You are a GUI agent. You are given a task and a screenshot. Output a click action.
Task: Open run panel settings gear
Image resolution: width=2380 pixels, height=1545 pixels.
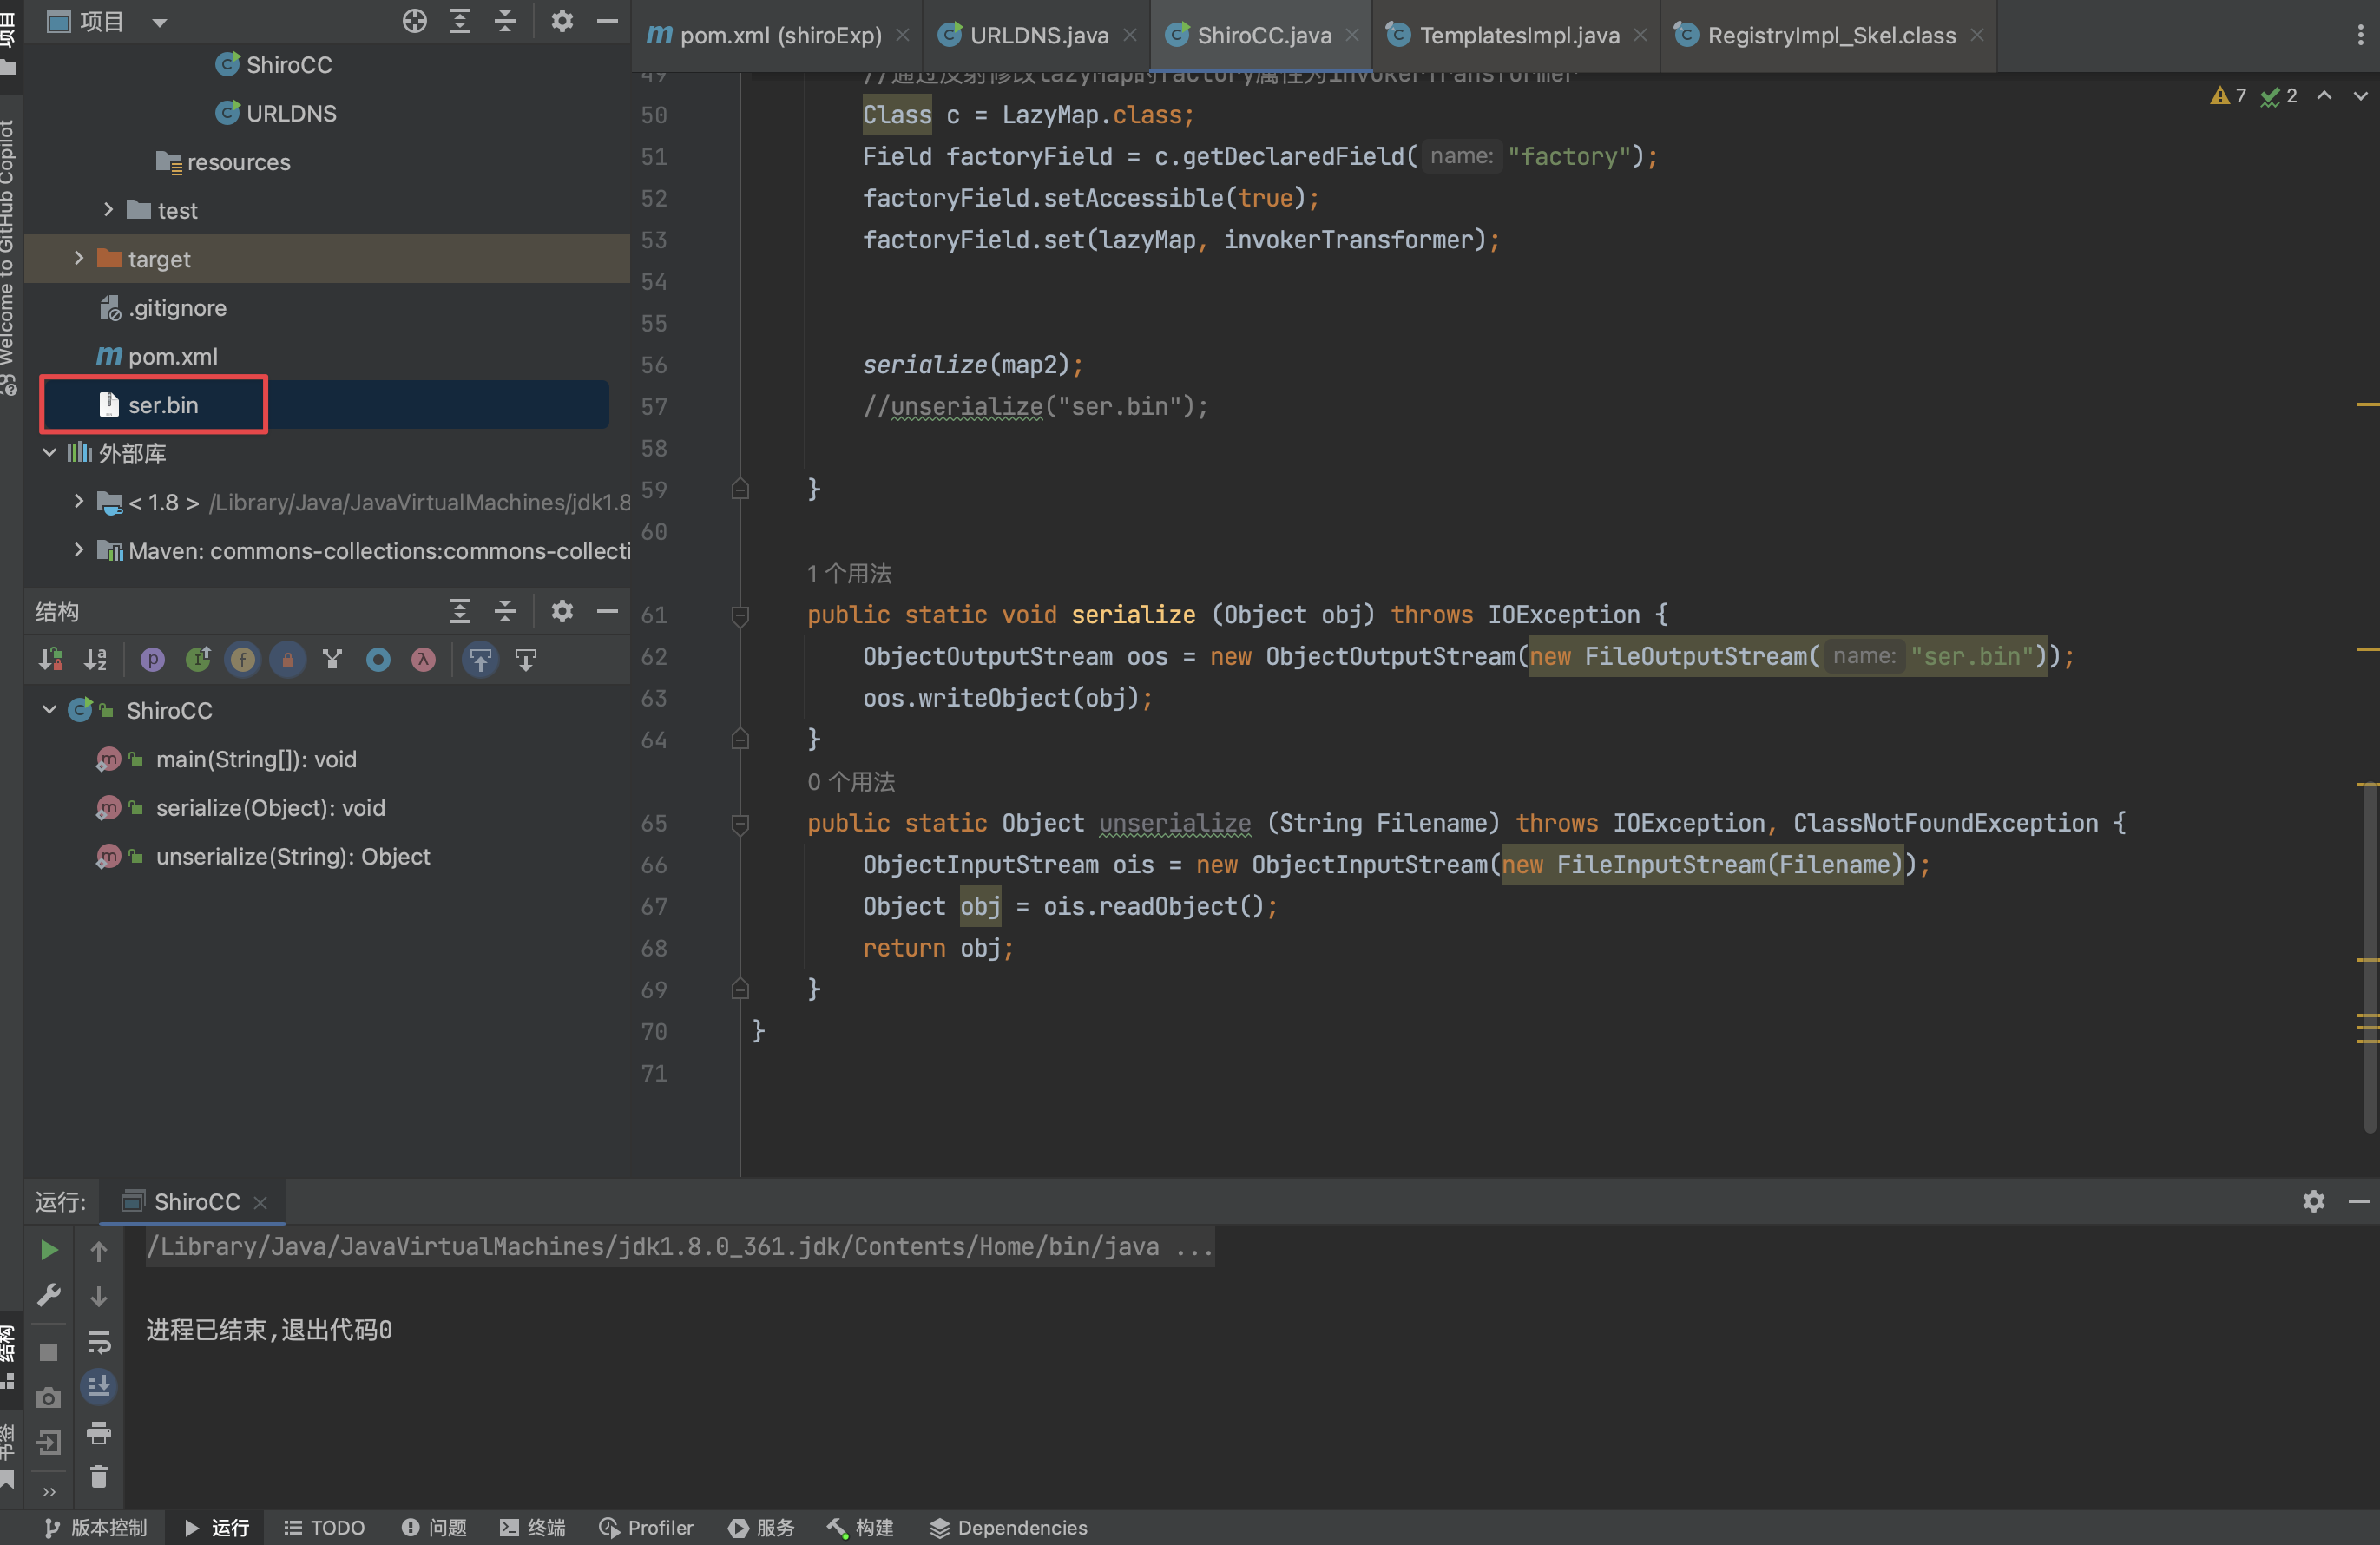click(2313, 1201)
